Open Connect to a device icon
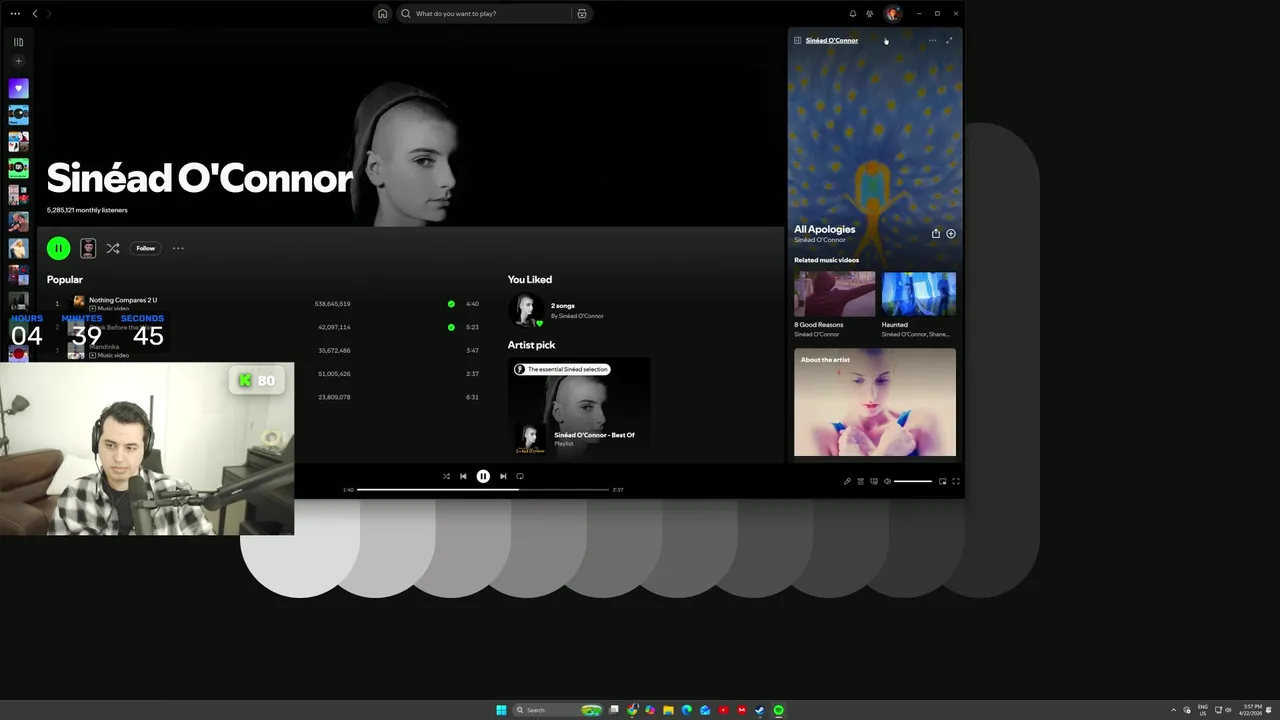The image size is (1280, 720). 873,481
